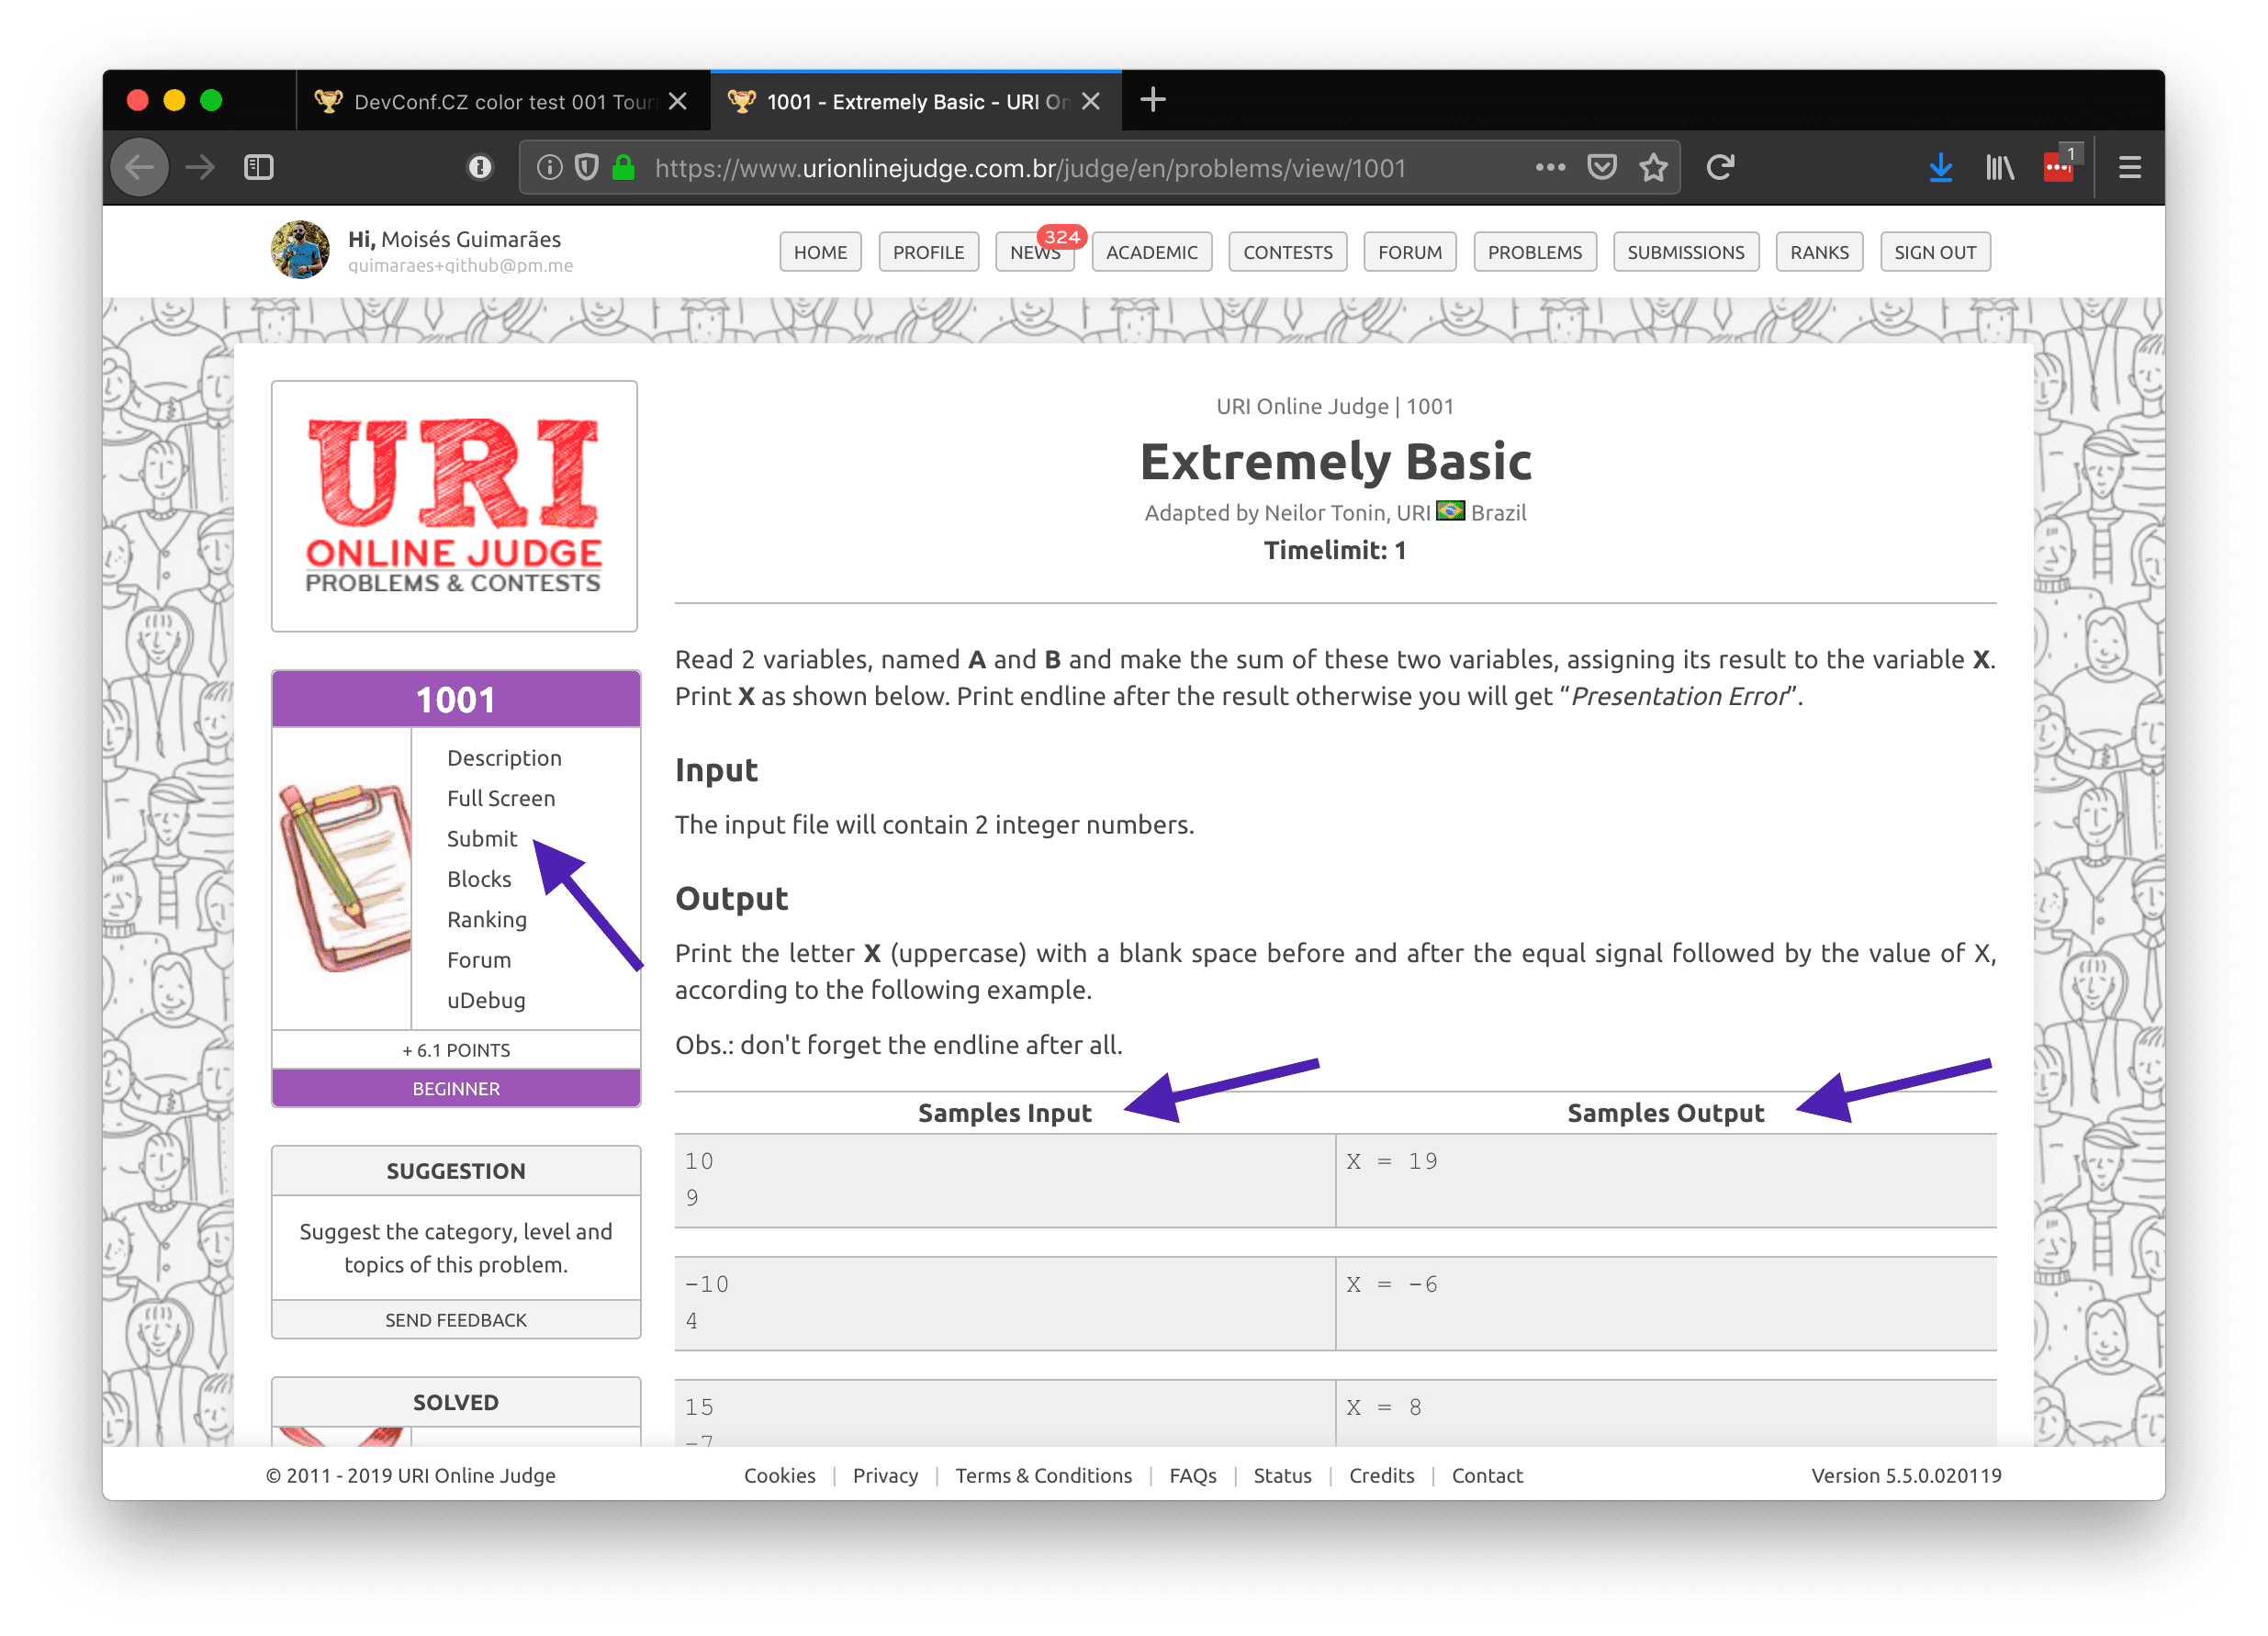This screenshot has height=1636, width=2268.
Task: Open Status footer link
Action: point(1283,1476)
